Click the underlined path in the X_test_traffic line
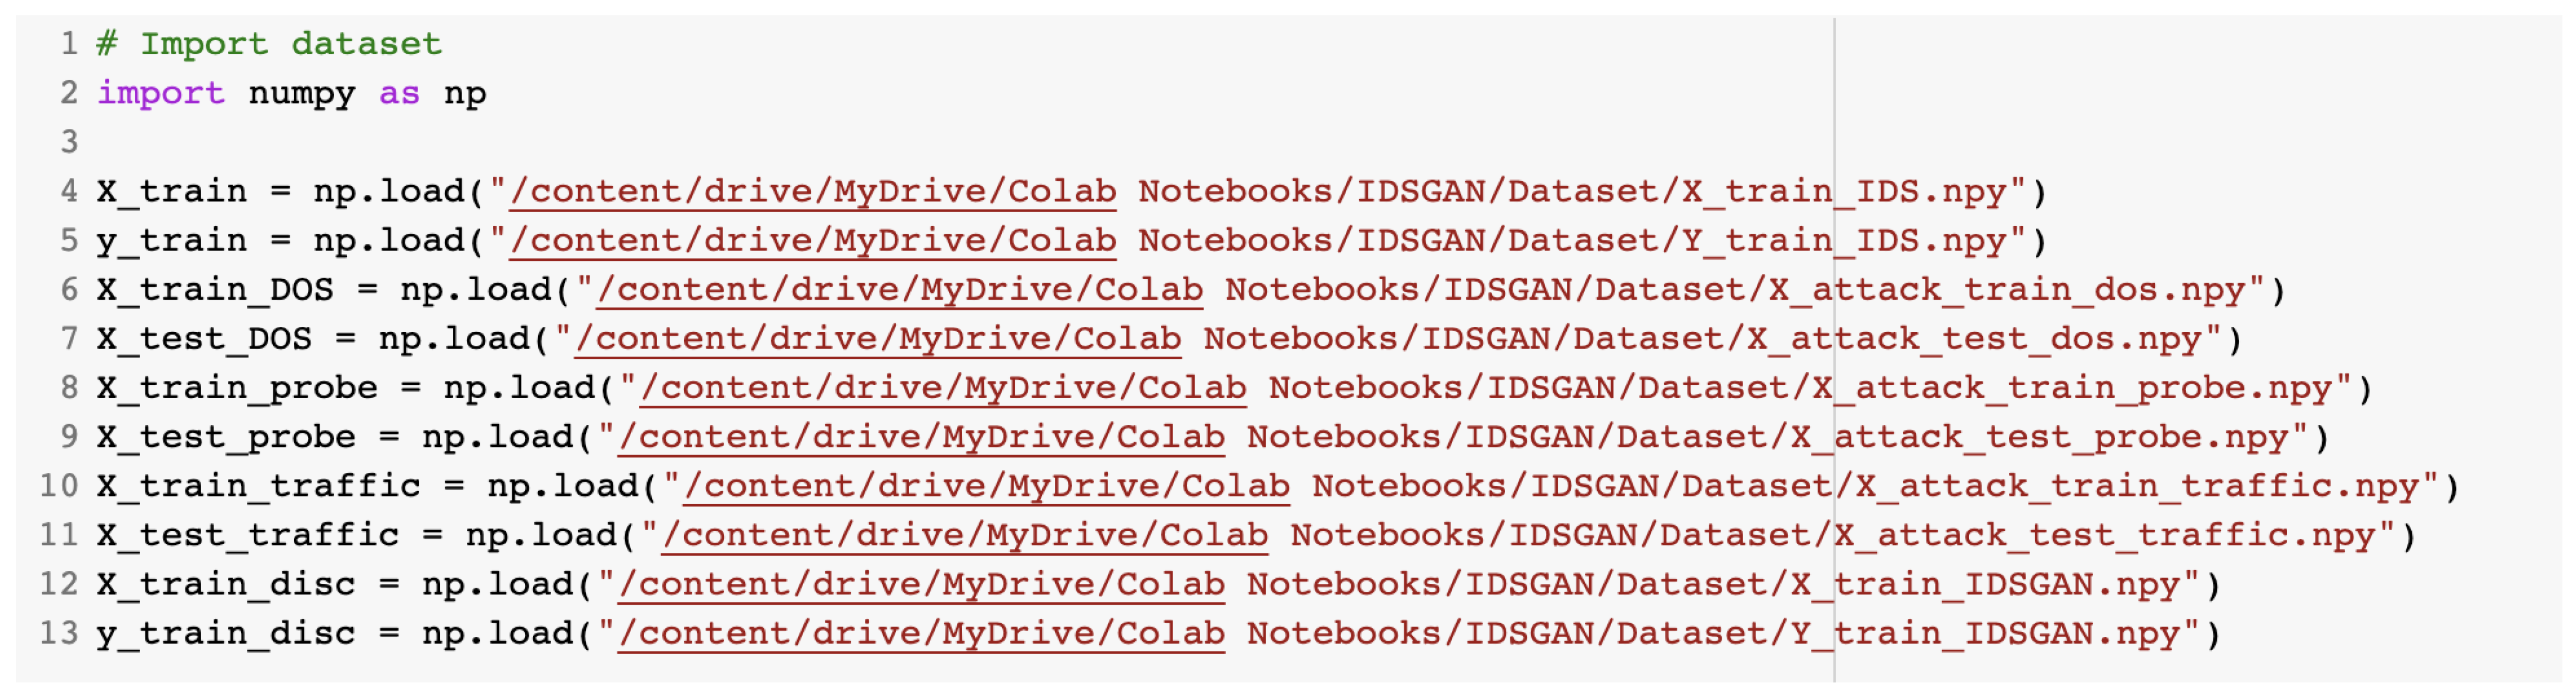2576x696 pixels. (x=965, y=534)
